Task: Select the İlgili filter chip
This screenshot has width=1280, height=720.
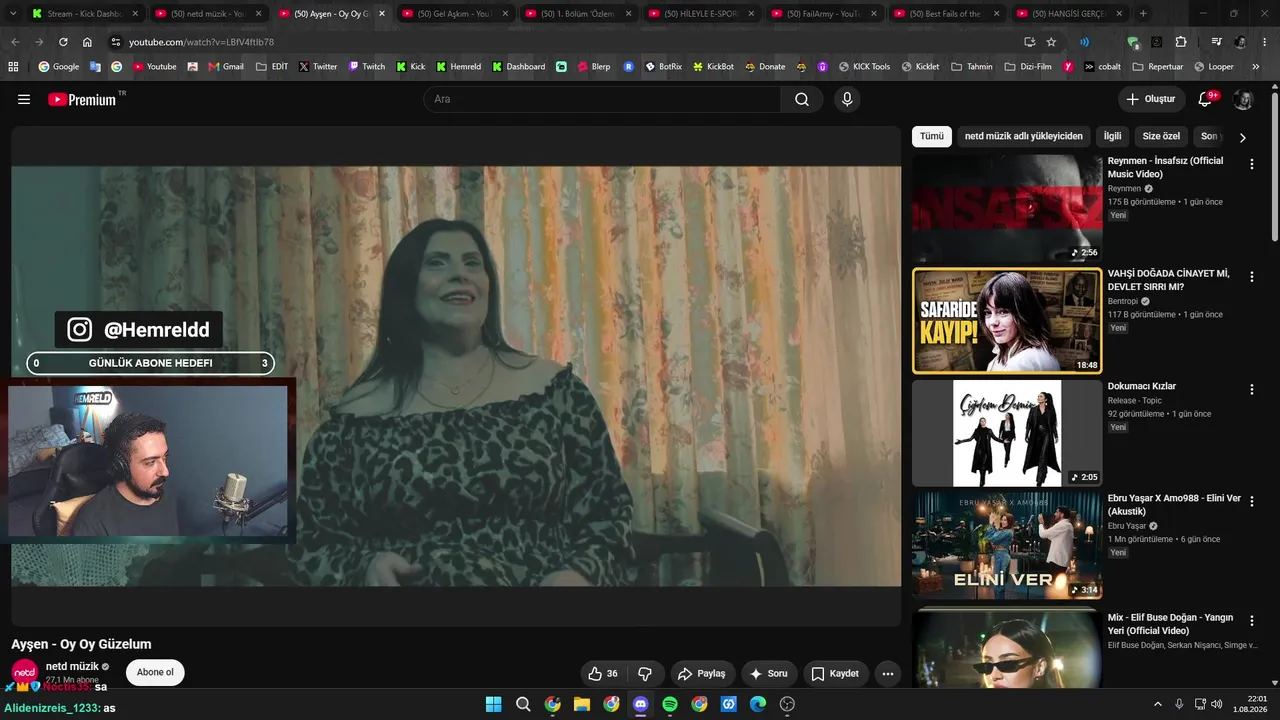Action: (x=1112, y=136)
